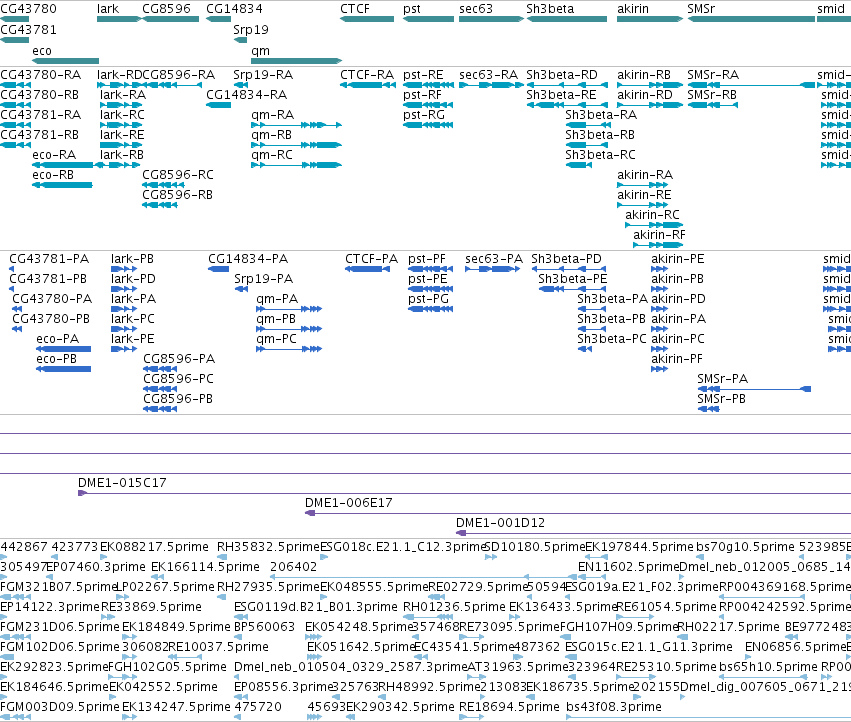Select transcript lark-RE
Viewport: 851px width, 722px height.
(122, 135)
